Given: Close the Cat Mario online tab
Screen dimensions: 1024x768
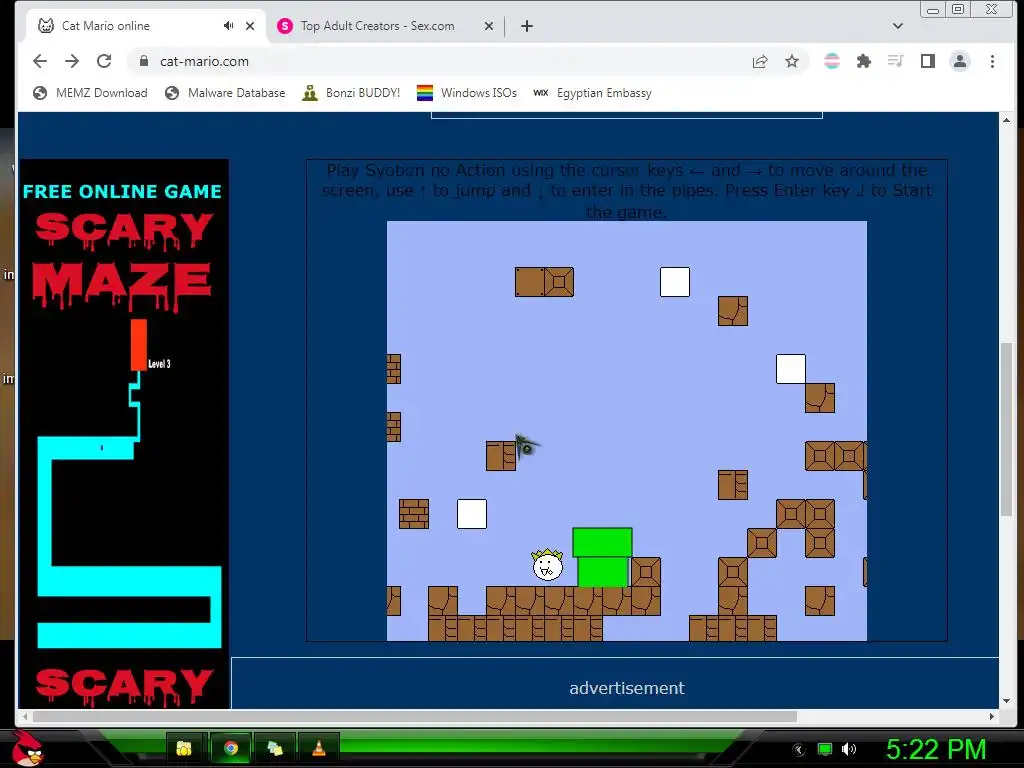Looking at the screenshot, I should (x=250, y=26).
